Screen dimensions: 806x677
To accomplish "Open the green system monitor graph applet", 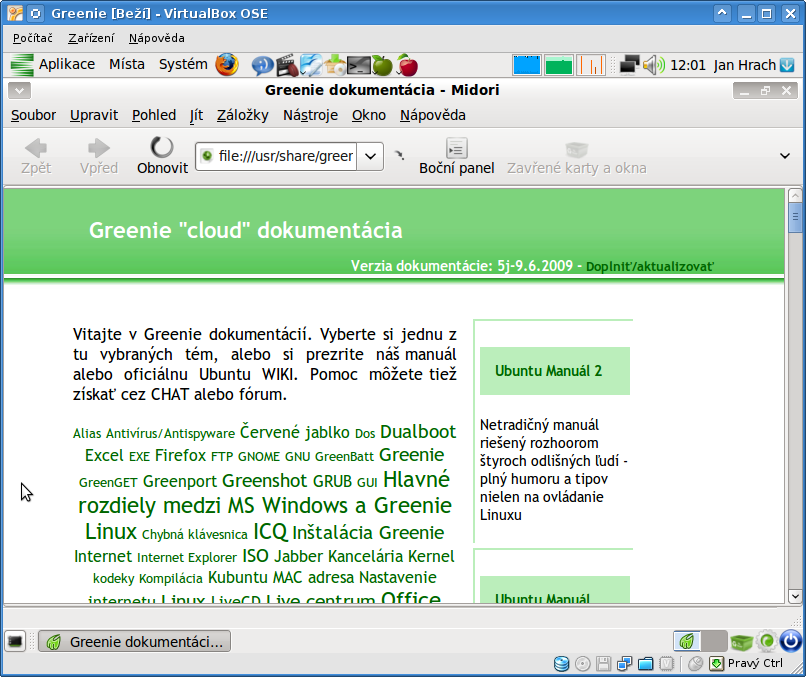I will (x=559, y=65).
